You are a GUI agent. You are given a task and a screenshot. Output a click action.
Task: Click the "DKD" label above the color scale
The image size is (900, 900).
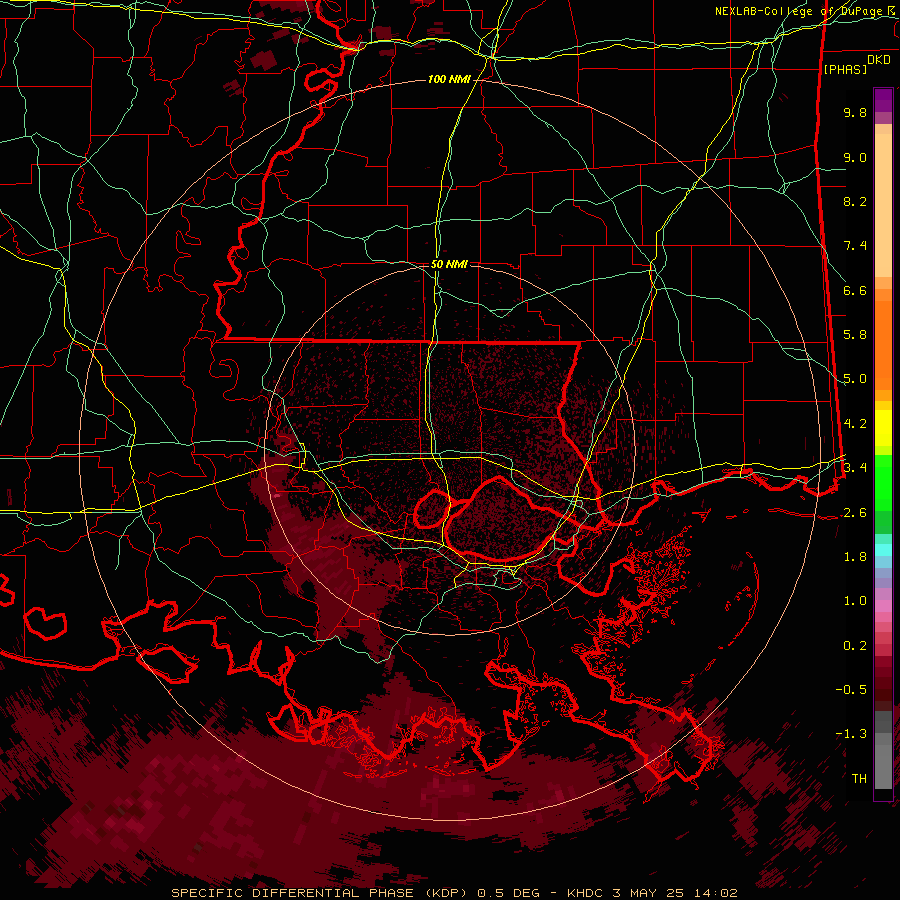tap(878, 60)
